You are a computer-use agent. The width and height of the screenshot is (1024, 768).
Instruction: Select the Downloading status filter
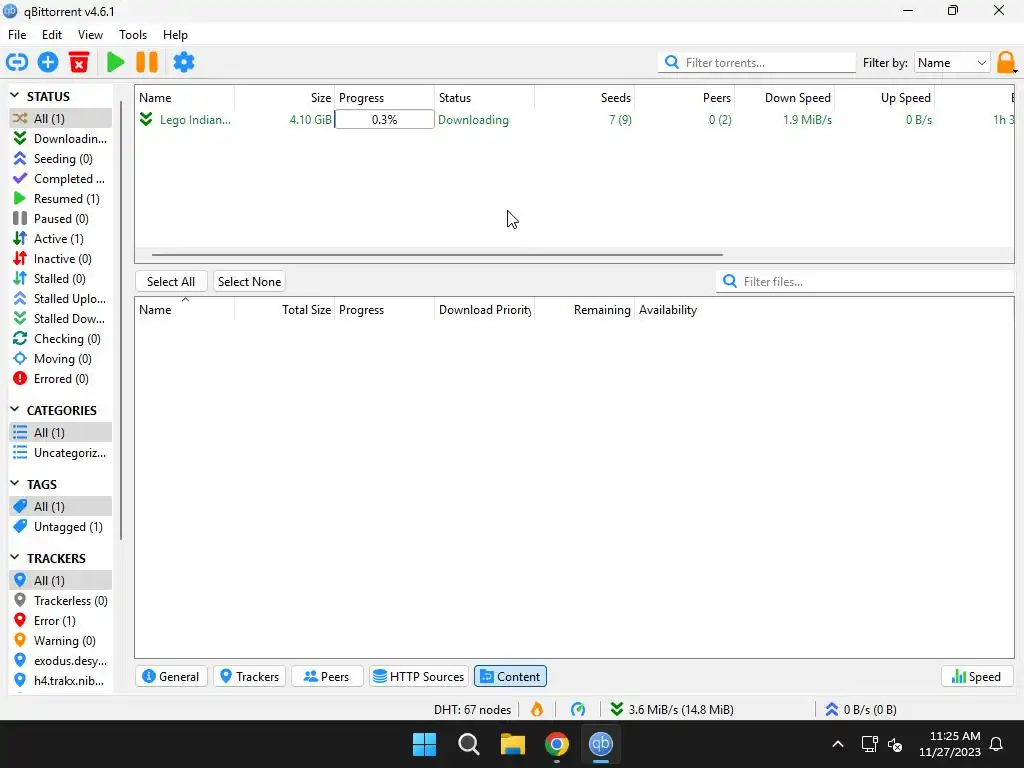[61, 138]
